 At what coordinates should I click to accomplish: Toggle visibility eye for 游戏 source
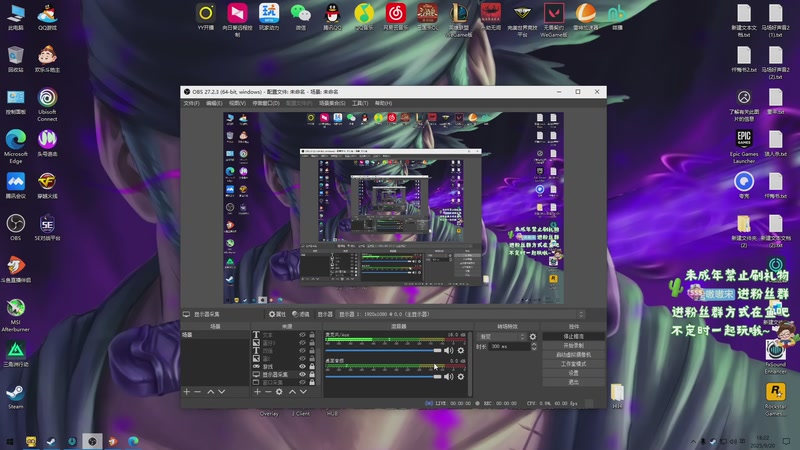tap(303, 366)
